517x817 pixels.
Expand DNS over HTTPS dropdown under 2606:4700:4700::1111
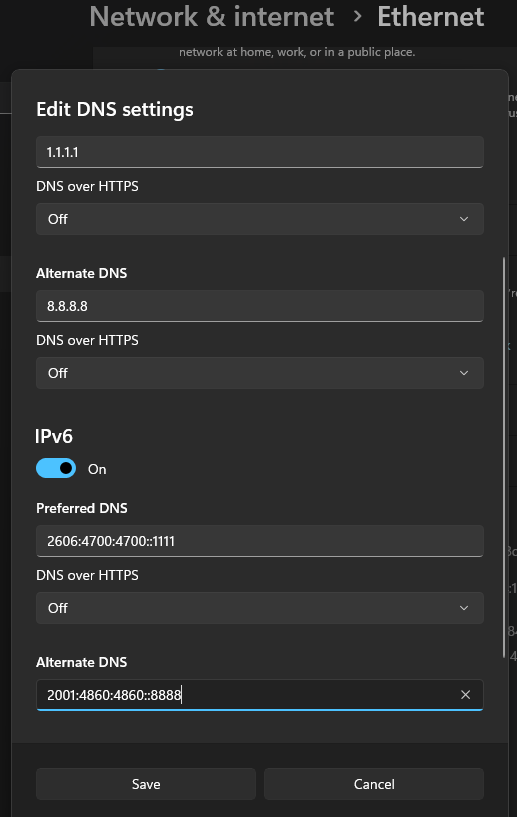click(x=260, y=608)
